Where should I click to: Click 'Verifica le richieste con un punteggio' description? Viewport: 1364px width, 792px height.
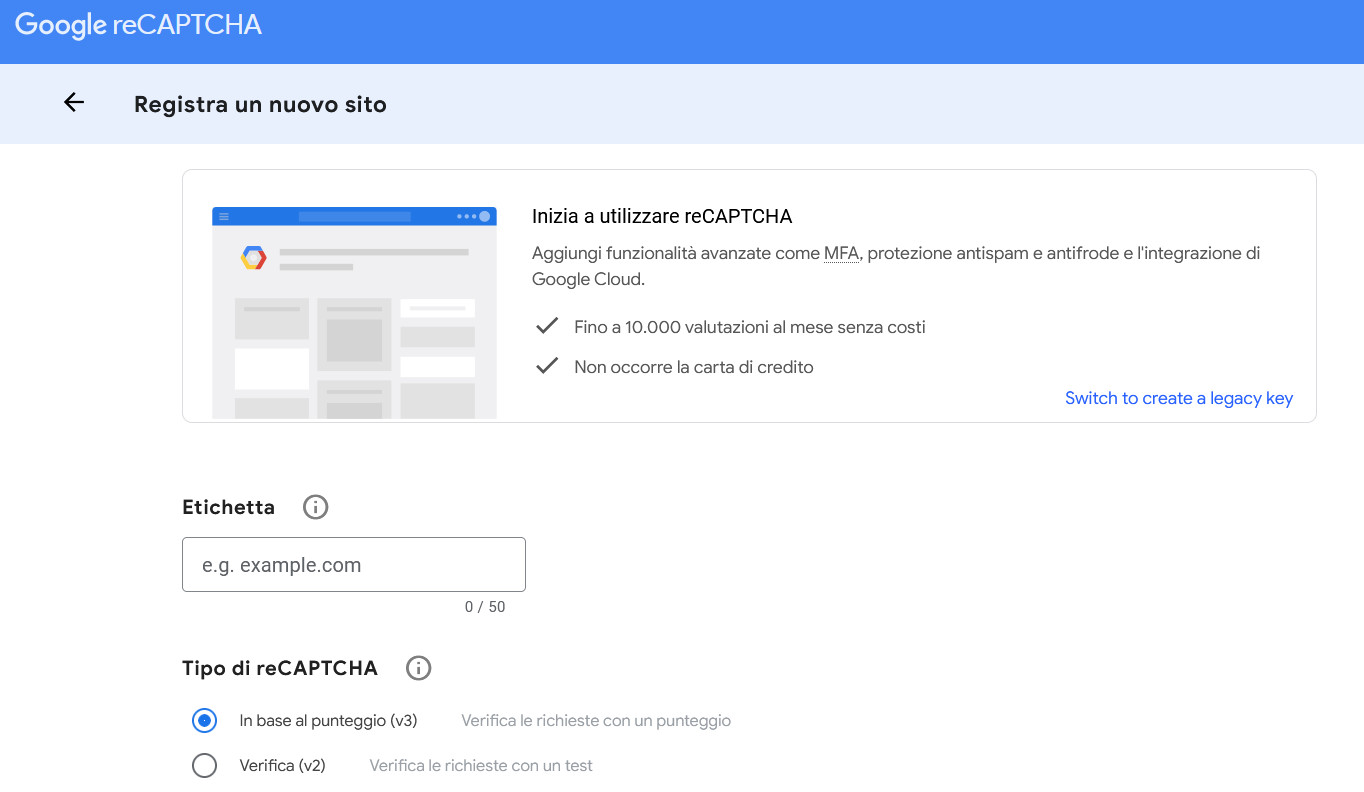coord(595,720)
